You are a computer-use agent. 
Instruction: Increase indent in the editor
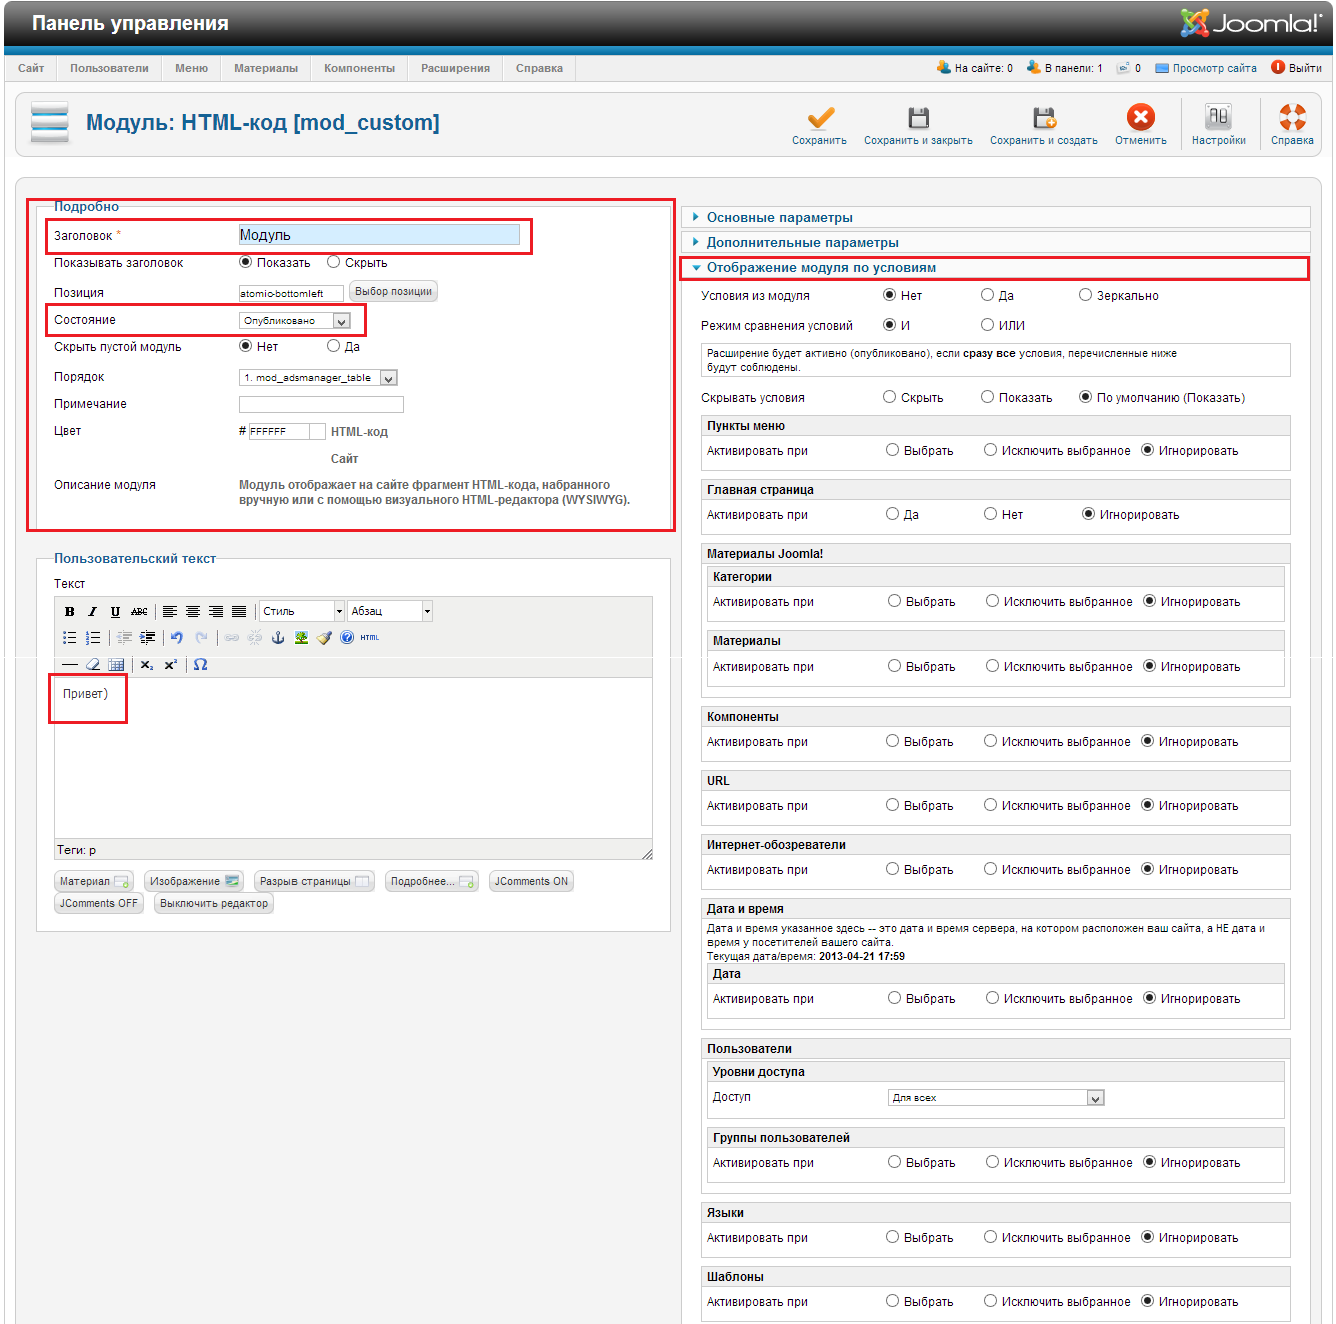tap(147, 637)
